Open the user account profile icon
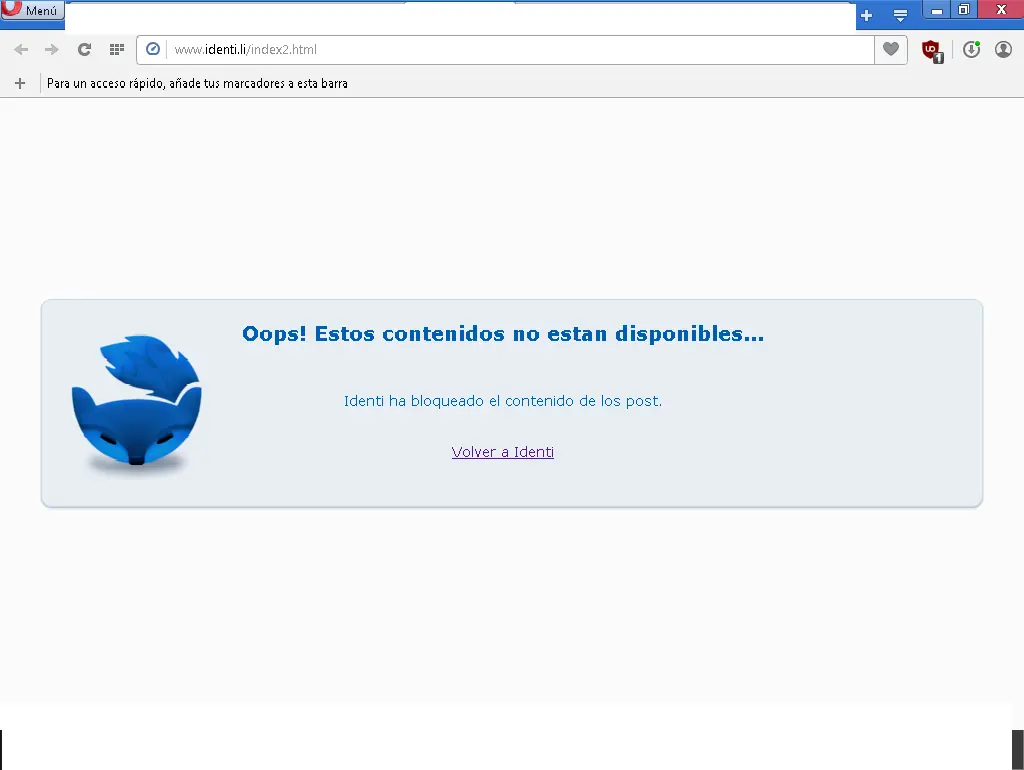 pos(1003,50)
